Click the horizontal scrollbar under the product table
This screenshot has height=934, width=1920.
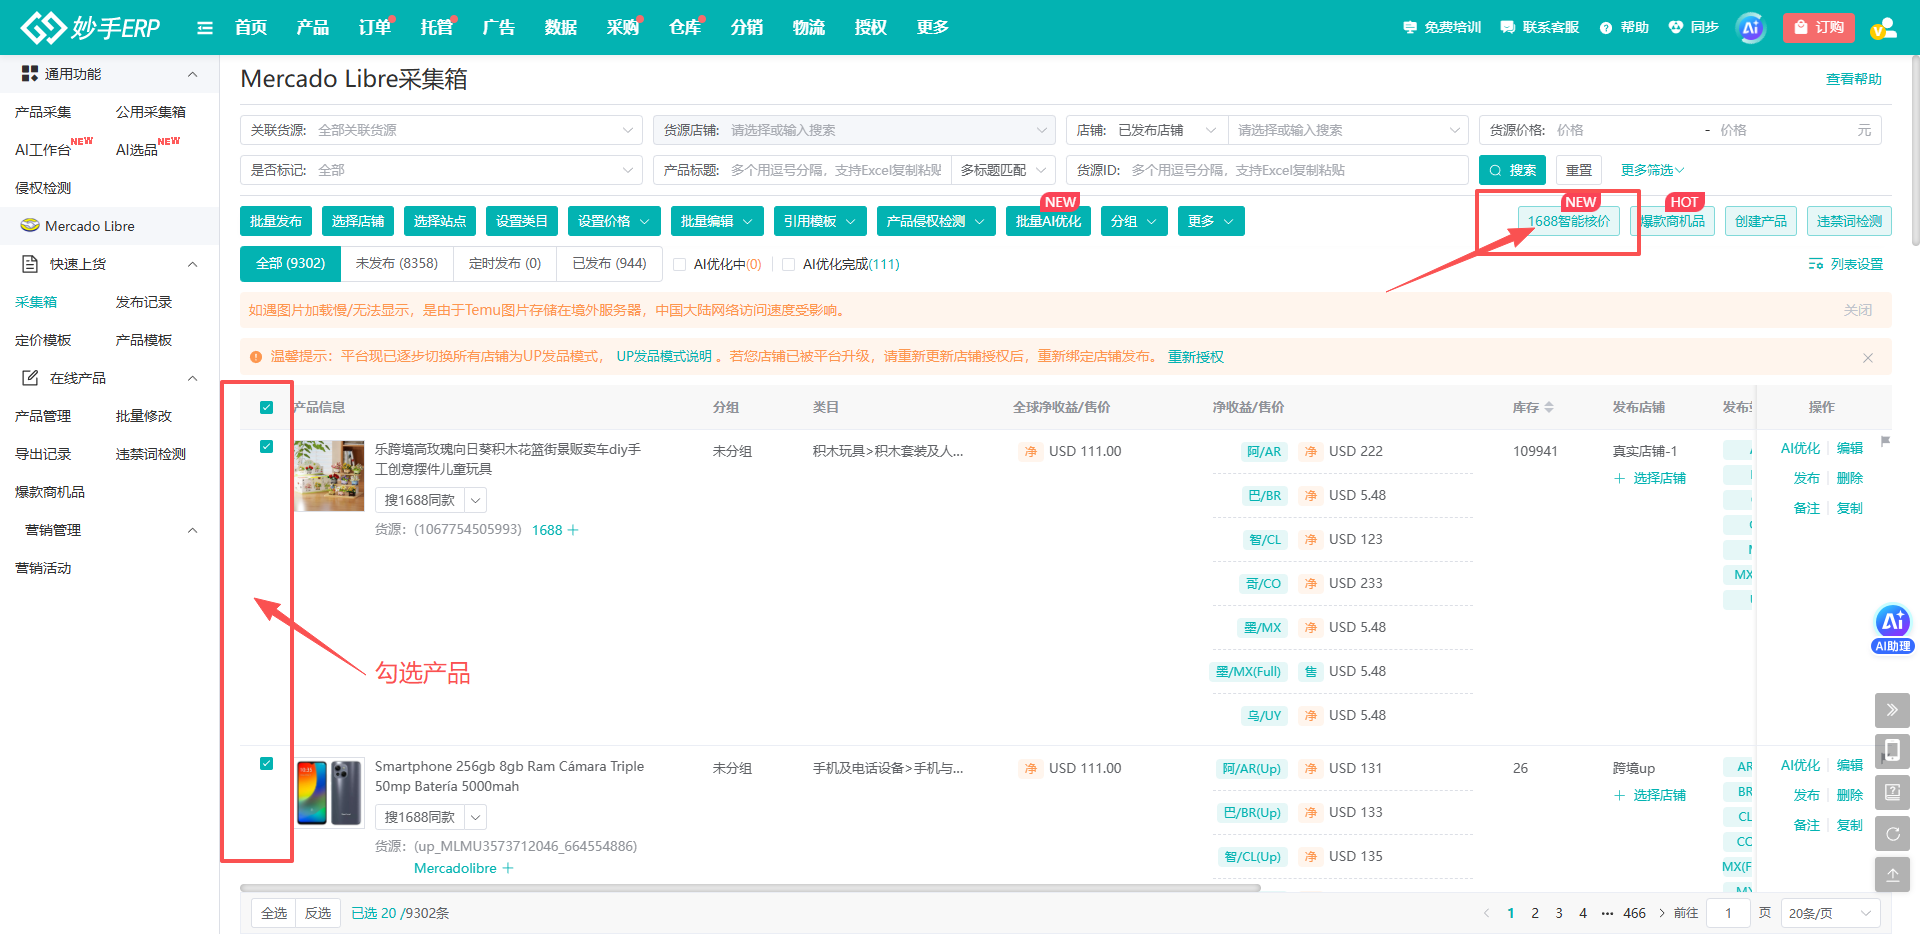(x=750, y=887)
